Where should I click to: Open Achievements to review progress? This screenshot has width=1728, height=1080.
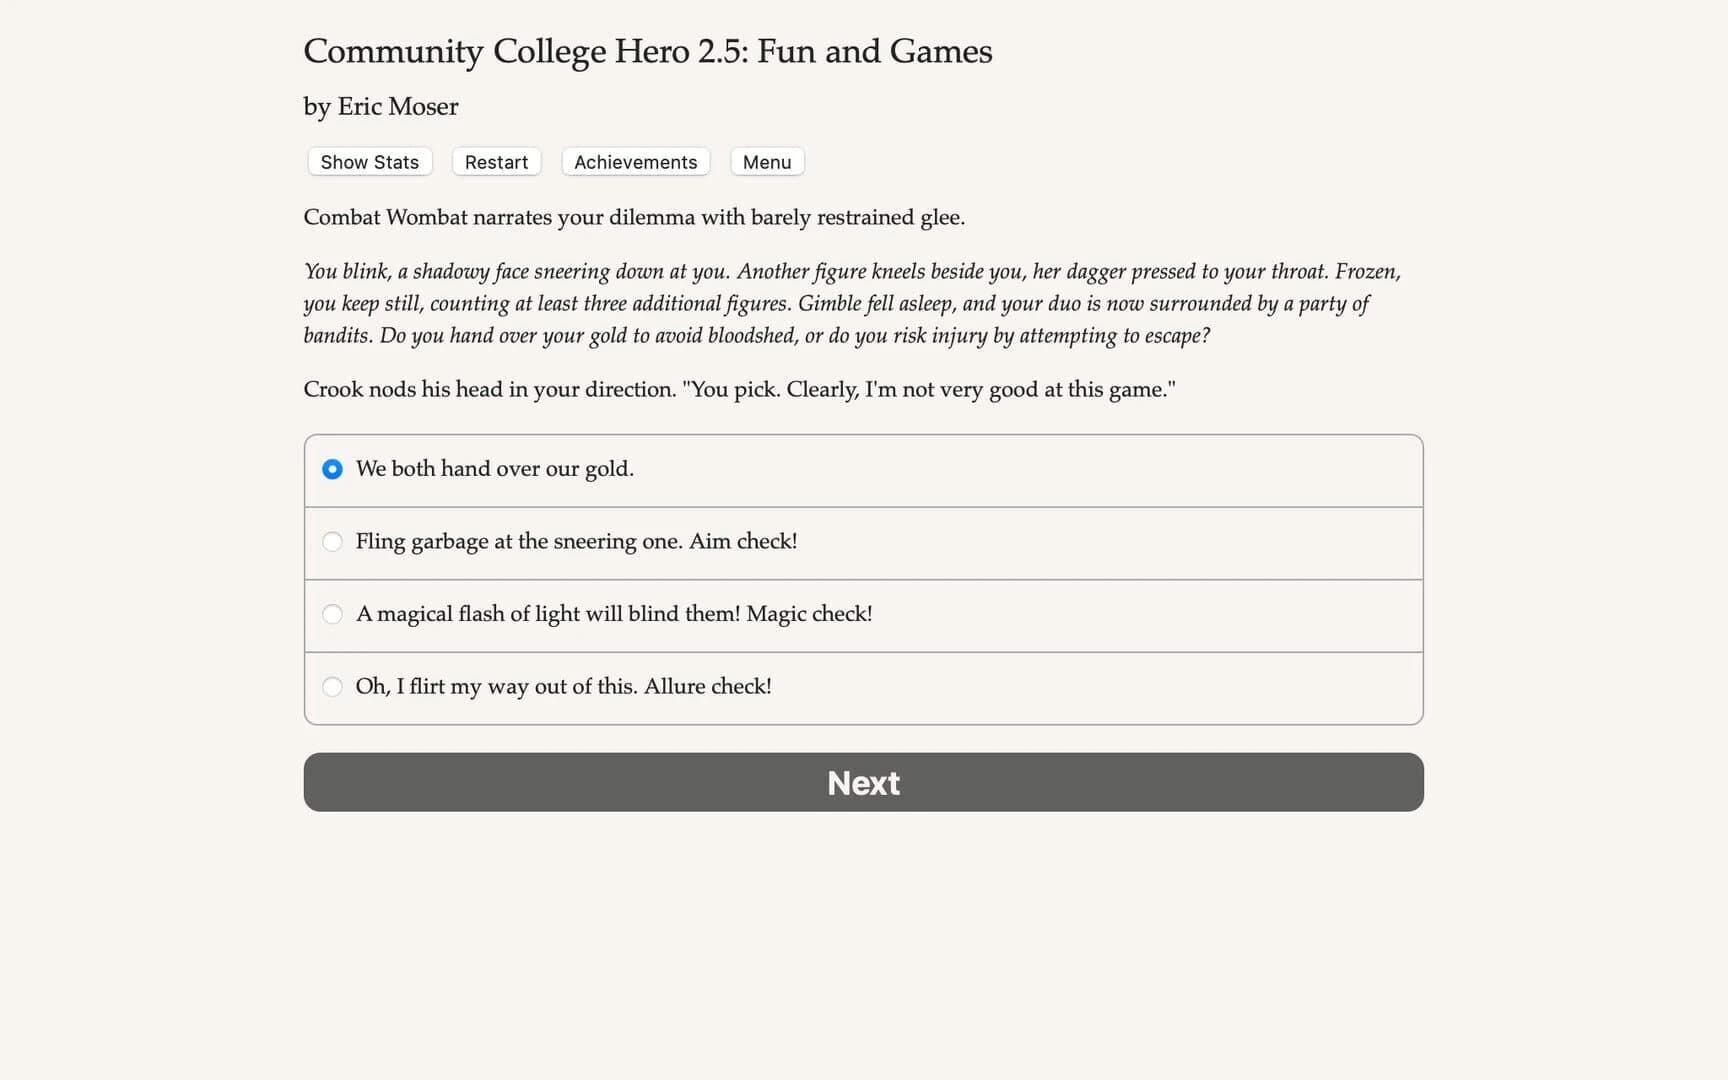point(635,161)
